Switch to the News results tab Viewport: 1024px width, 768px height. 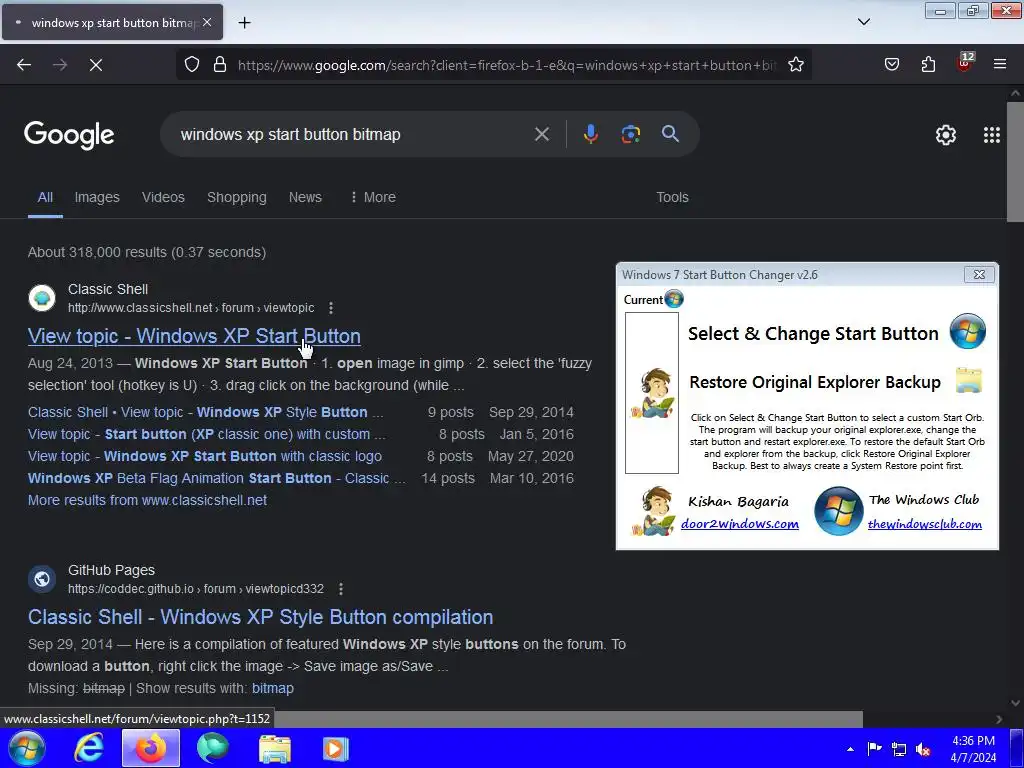coord(305,197)
